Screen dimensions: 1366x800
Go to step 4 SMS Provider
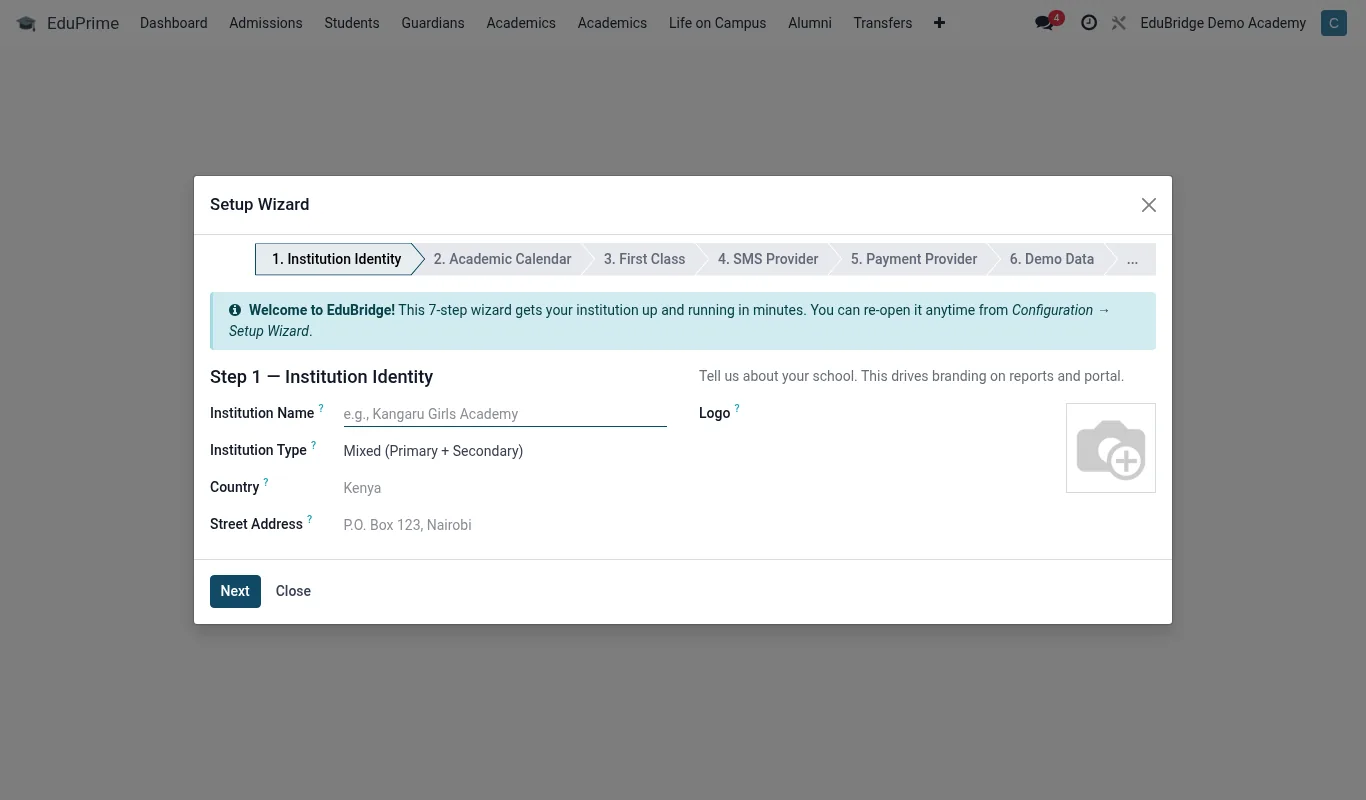[x=768, y=259]
